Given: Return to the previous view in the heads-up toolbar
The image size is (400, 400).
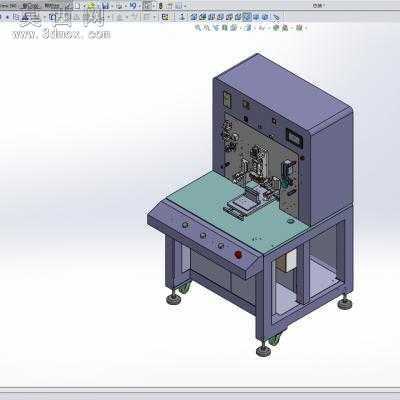Looking at the screenshot, I should pos(216,28).
